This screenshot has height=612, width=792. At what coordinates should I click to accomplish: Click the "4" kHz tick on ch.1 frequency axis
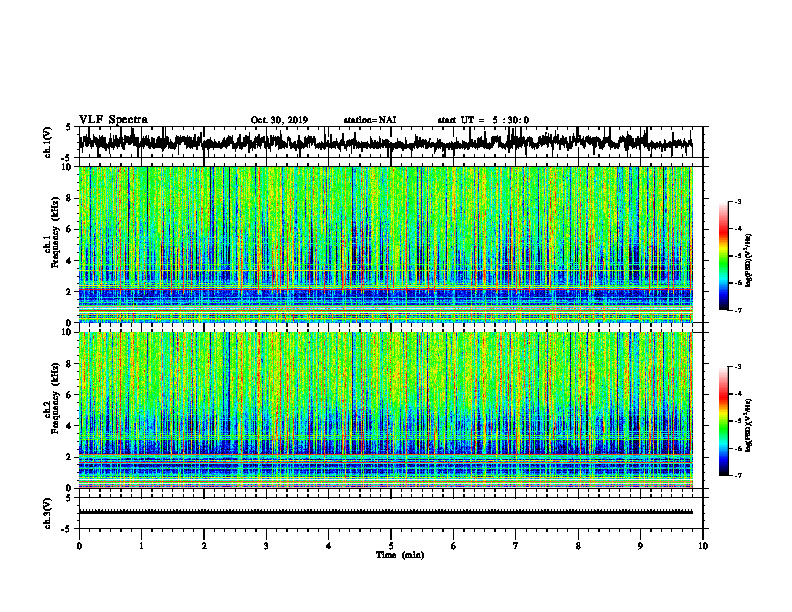69,261
